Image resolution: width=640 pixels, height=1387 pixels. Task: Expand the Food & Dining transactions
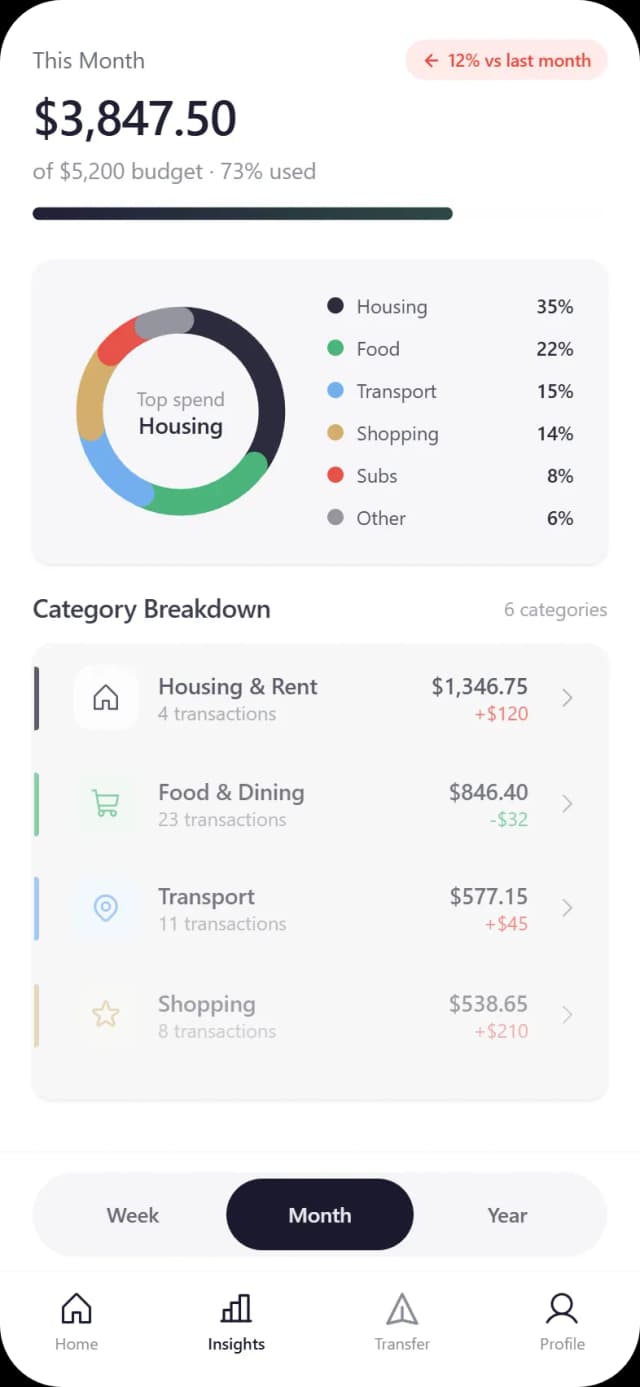(568, 803)
